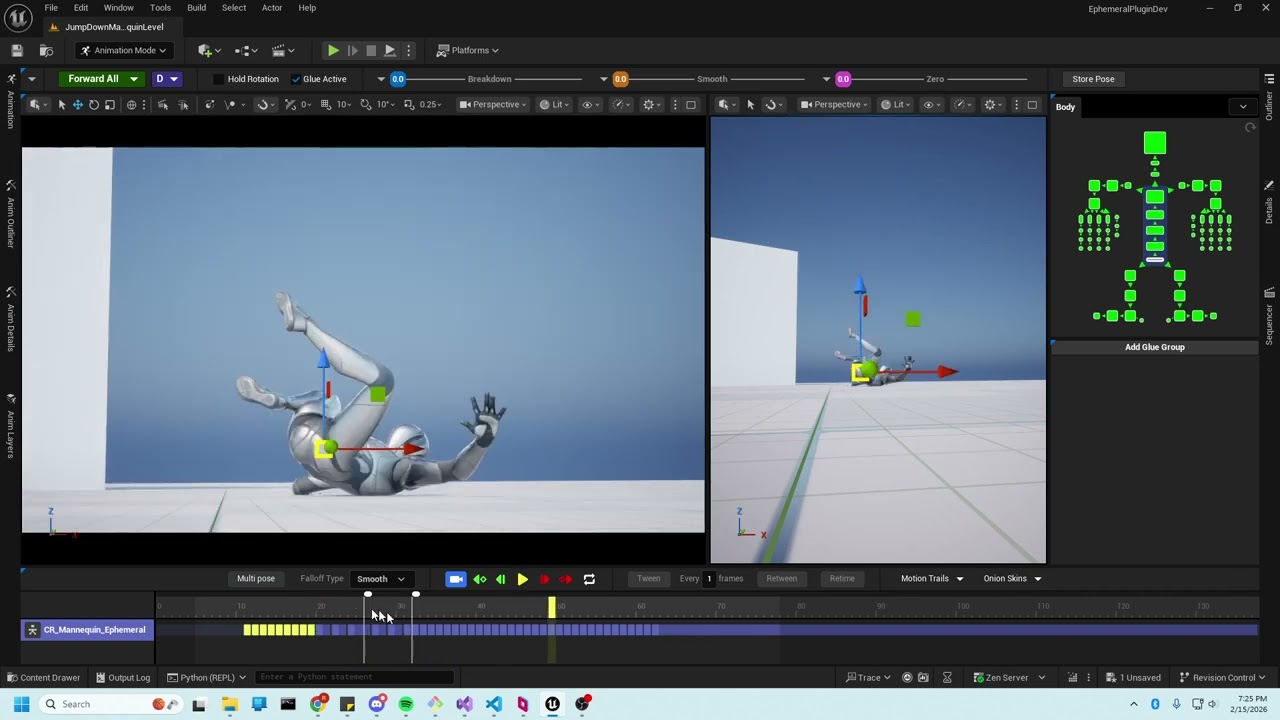Click the world/local coordinate globe icon
Screen dimensions: 1280x720
[131, 104]
